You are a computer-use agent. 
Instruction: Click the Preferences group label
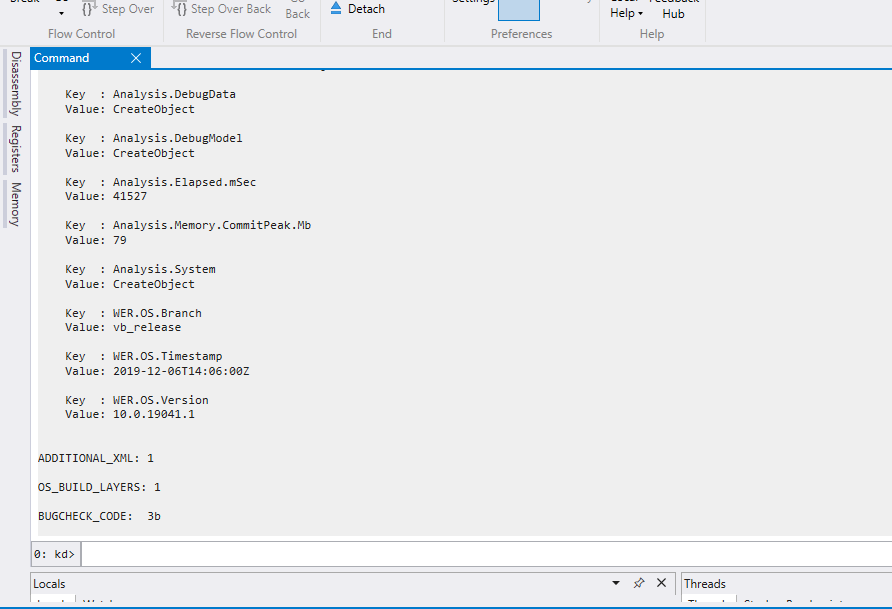pyautogui.click(x=522, y=34)
